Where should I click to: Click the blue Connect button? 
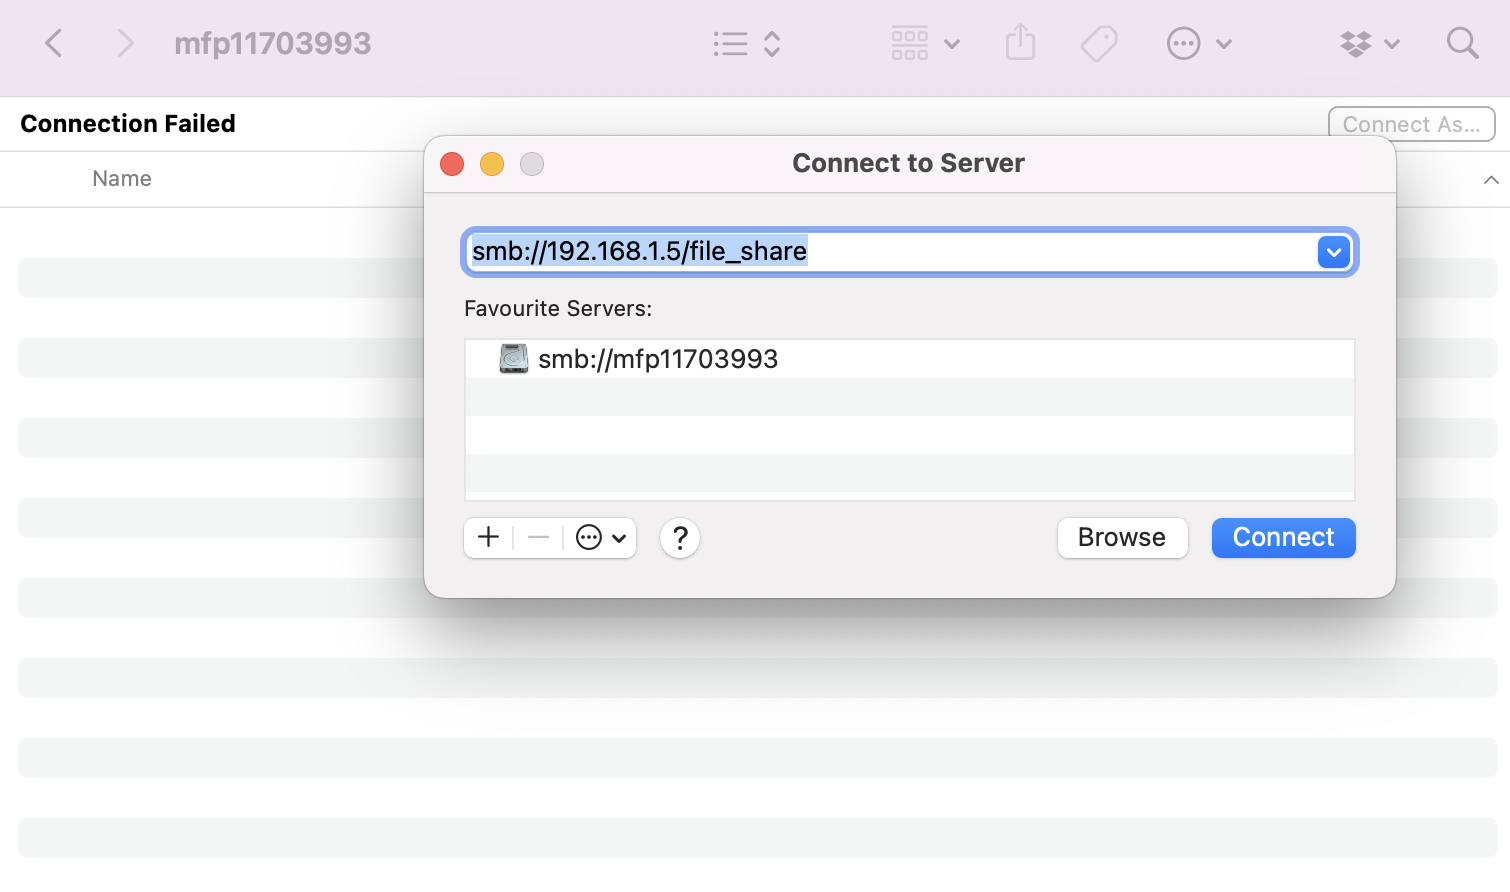[1284, 538]
